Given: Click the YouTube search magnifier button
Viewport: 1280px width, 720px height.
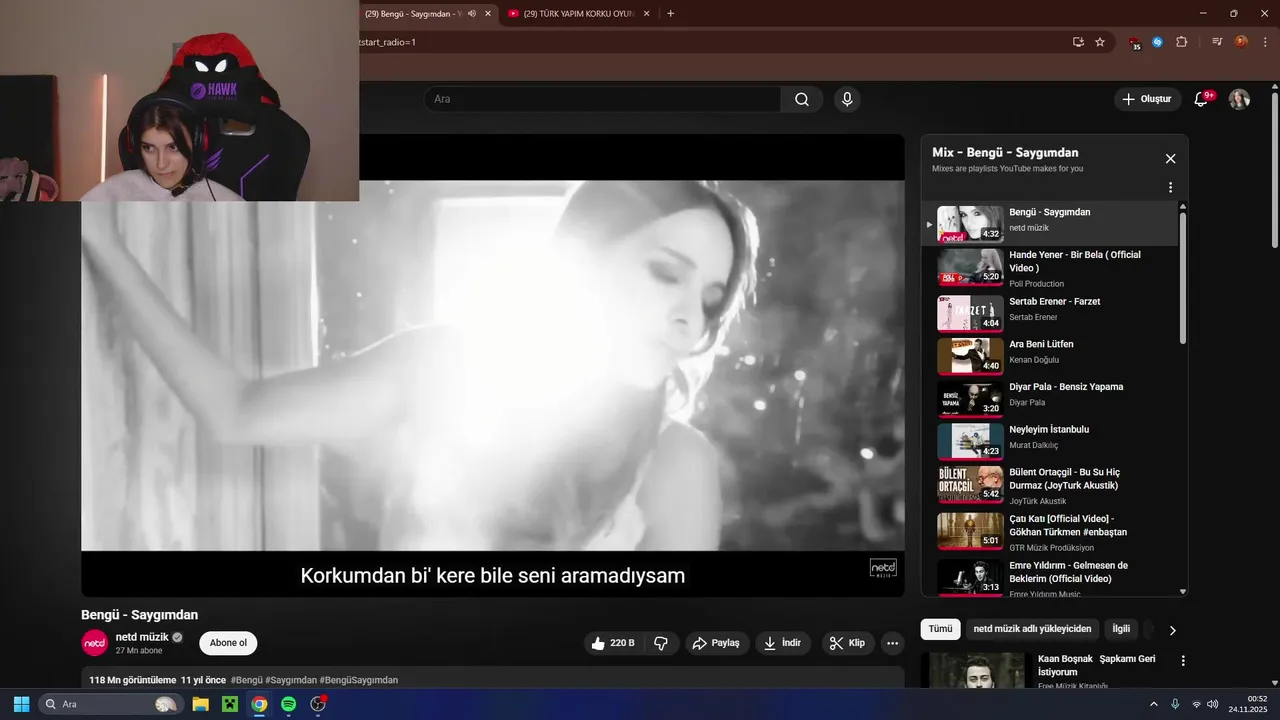Looking at the screenshot, I should 802,99.
